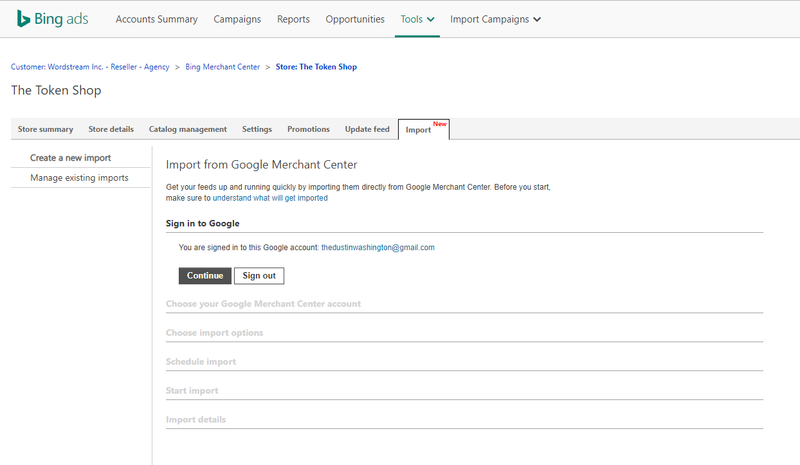The image size is (800, 465).
Task: Go to Bing Merchant Center breadcrumb
Action: click(x=222, y=67)
